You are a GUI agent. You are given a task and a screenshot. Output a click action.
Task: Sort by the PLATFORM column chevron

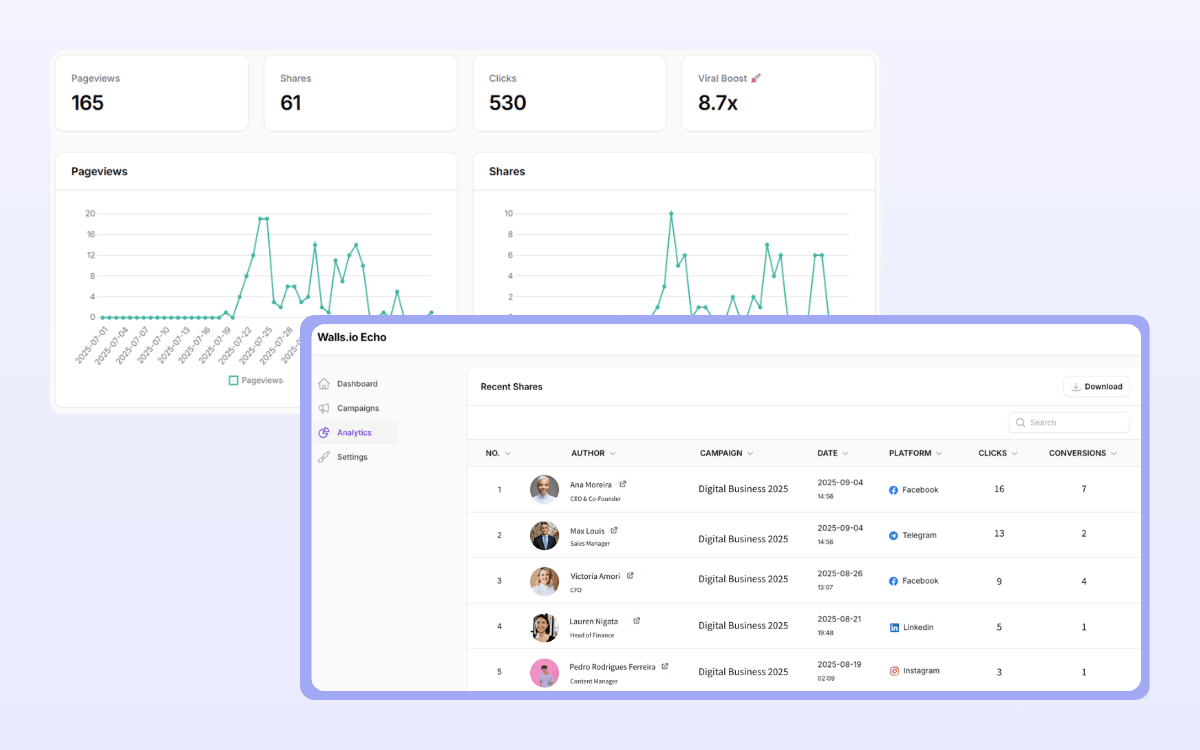939,454
